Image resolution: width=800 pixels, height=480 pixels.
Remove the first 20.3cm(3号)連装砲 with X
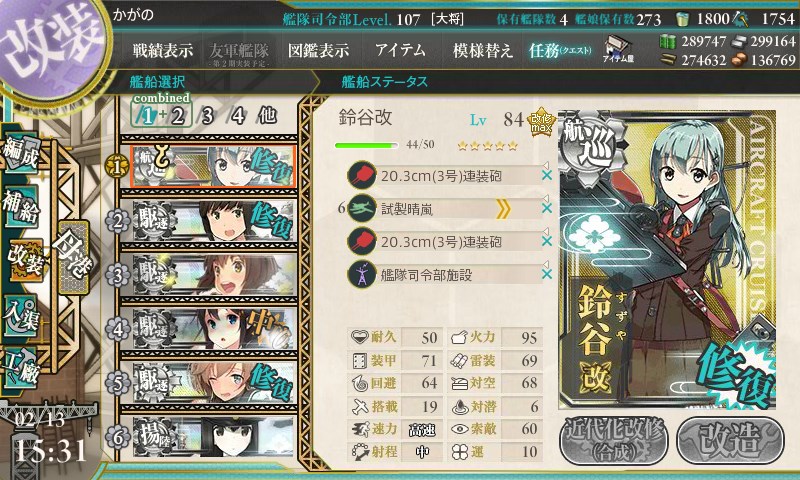[546, 175]
